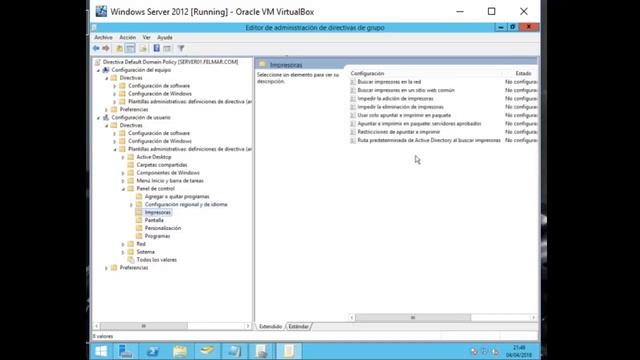Select 'Buscar impresoras en un sitio web común'
This screenshot has width=640, height=360.
click(x=406, y=90)
